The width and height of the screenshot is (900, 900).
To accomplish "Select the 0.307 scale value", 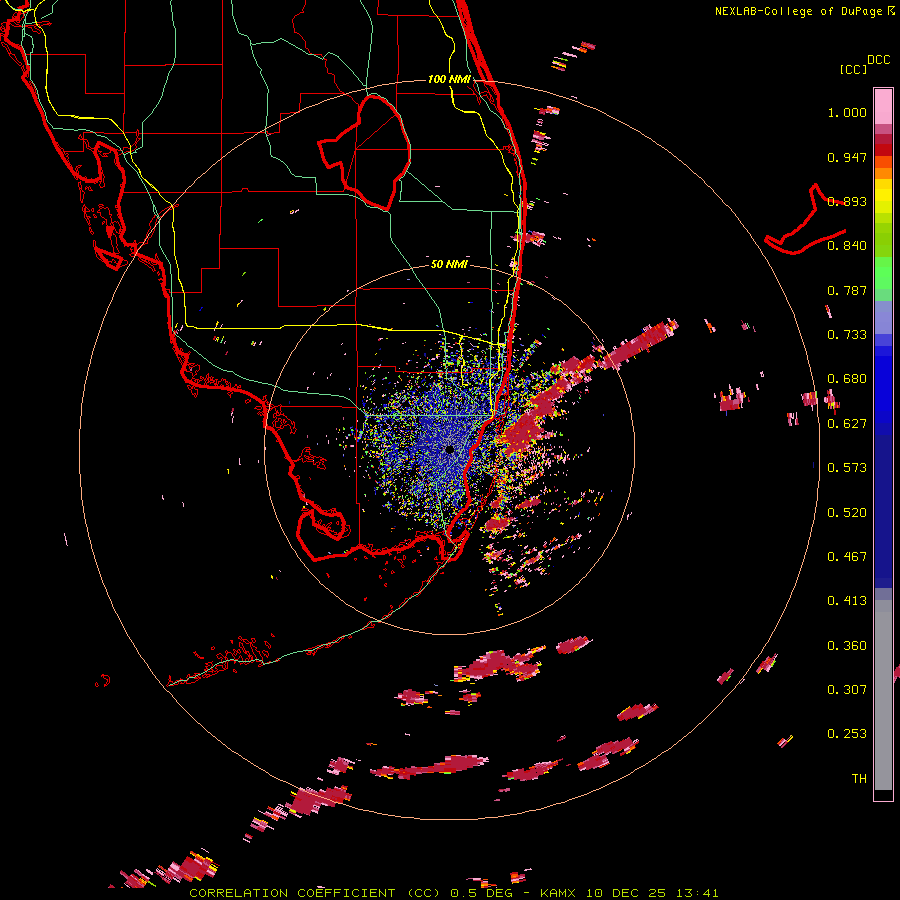I will (847, 690).
